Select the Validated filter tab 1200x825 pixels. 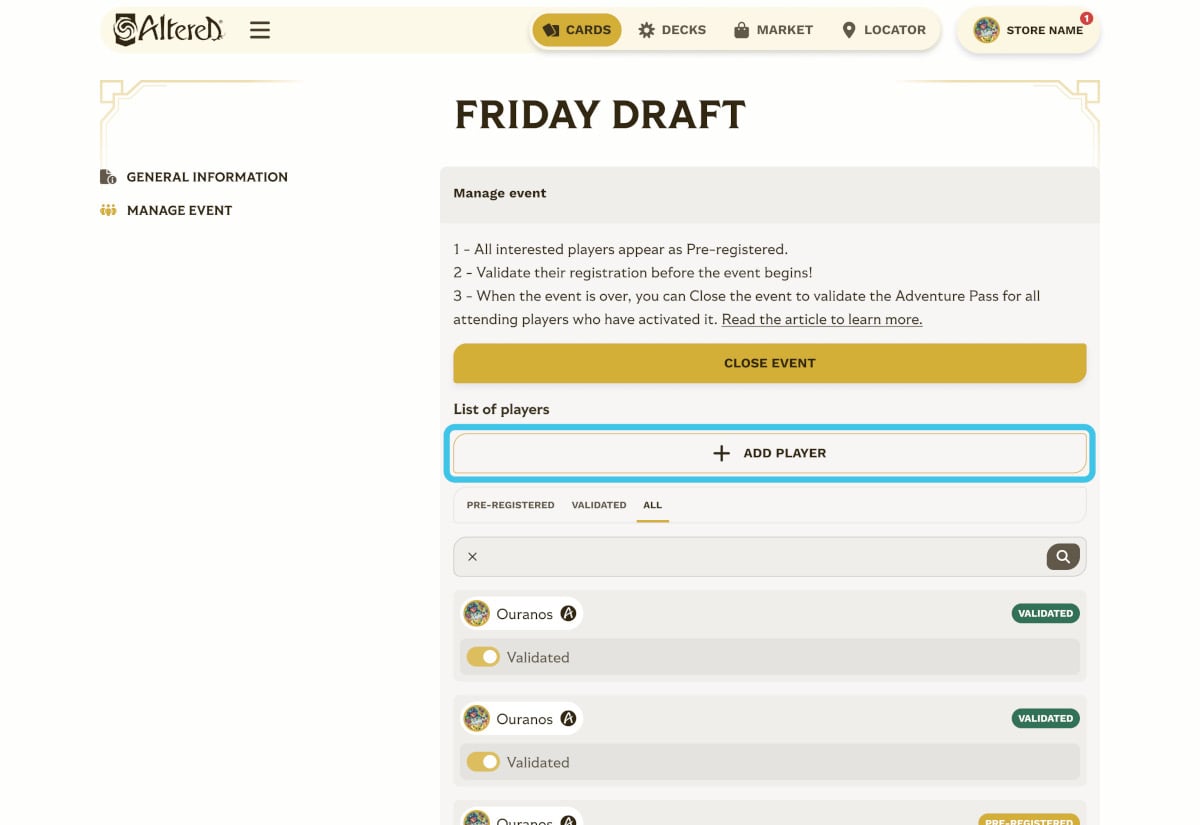click(599, 505)
